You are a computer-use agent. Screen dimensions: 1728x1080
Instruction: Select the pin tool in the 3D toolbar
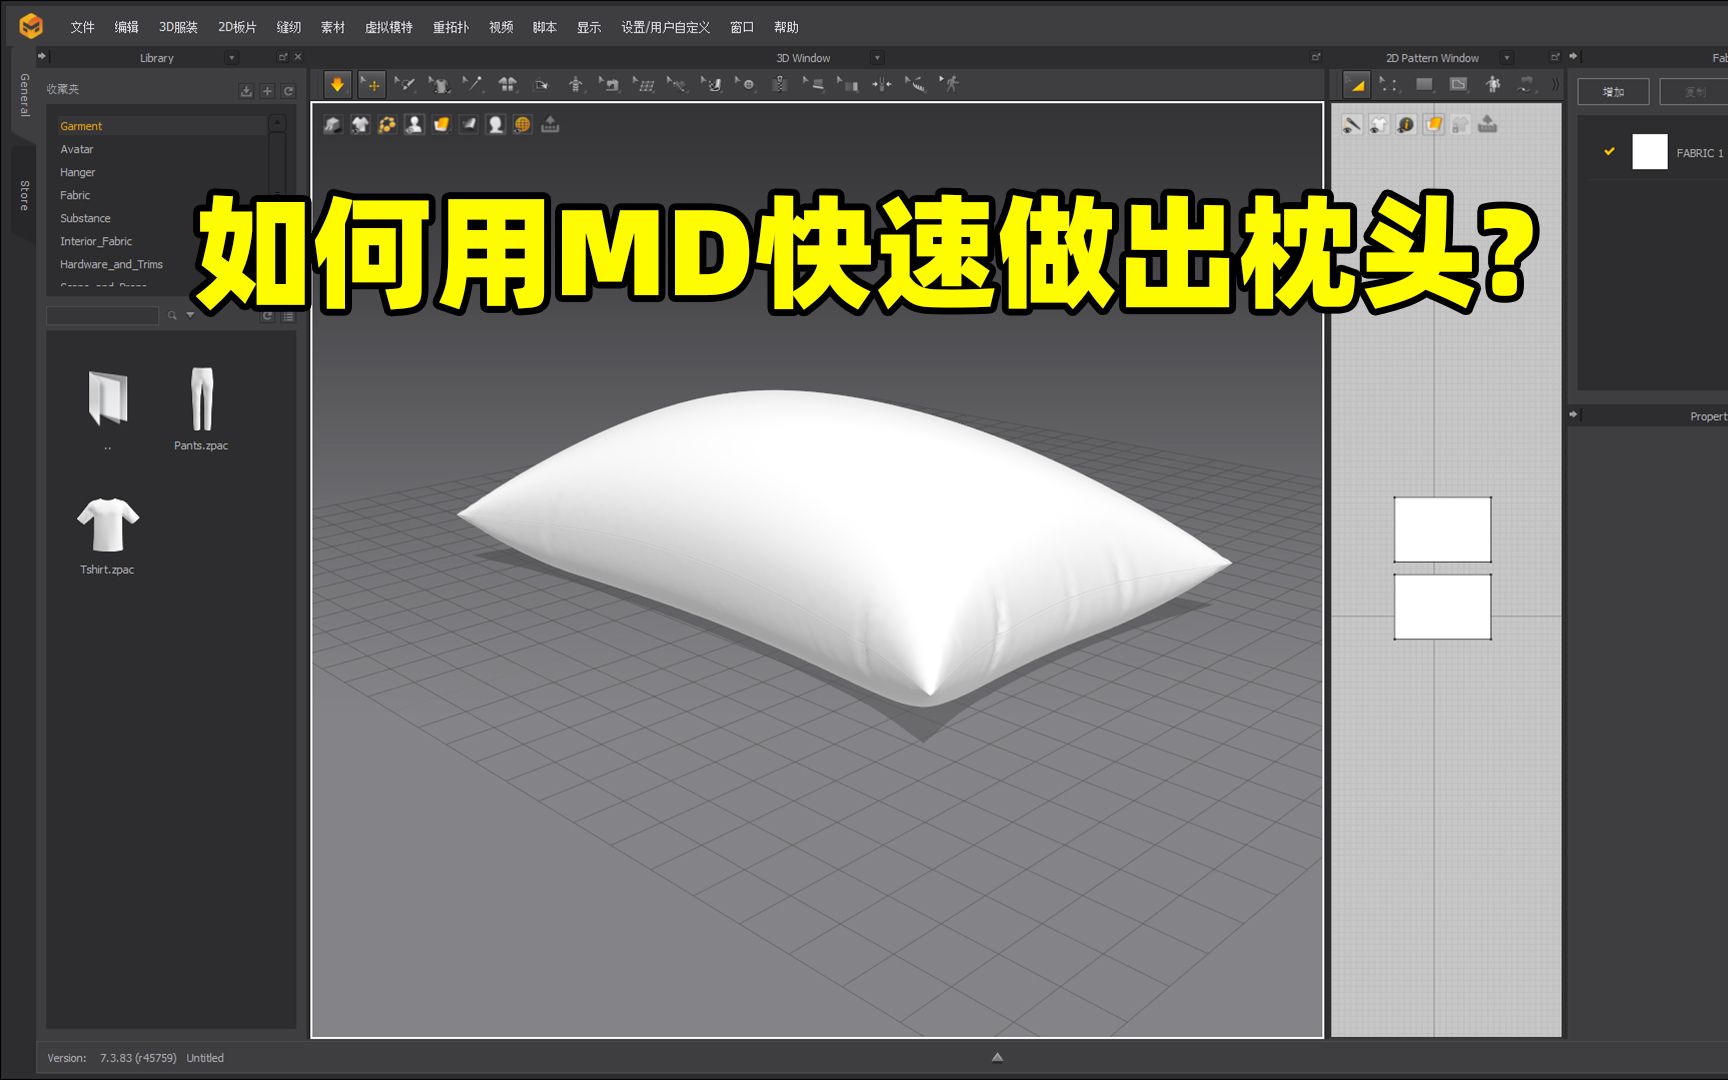[473, 84]
